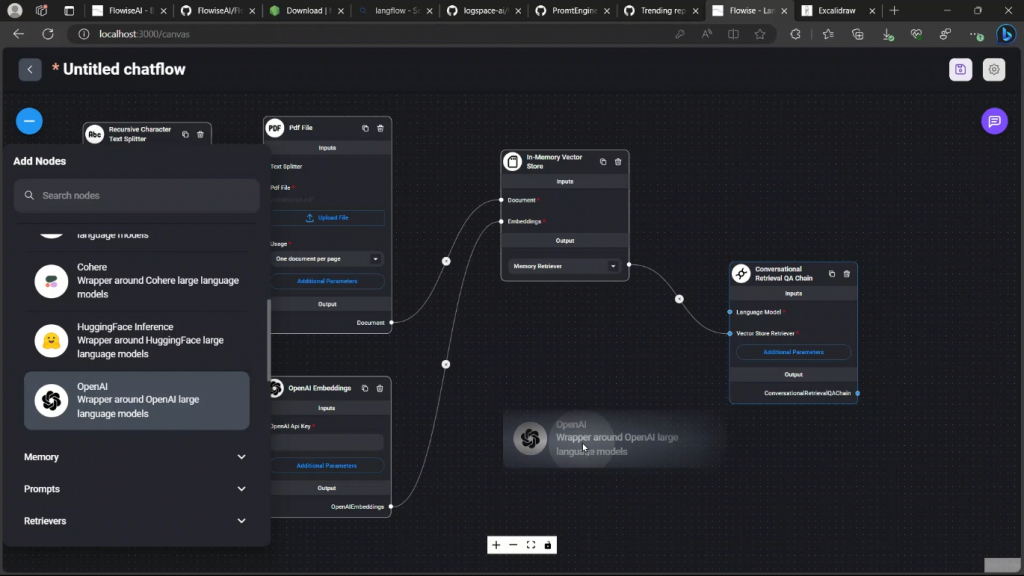Image resolution: width=1024 pixels, height=576 pixels.
Task: Click the Search nodes input field
Action: coord(136,195)
